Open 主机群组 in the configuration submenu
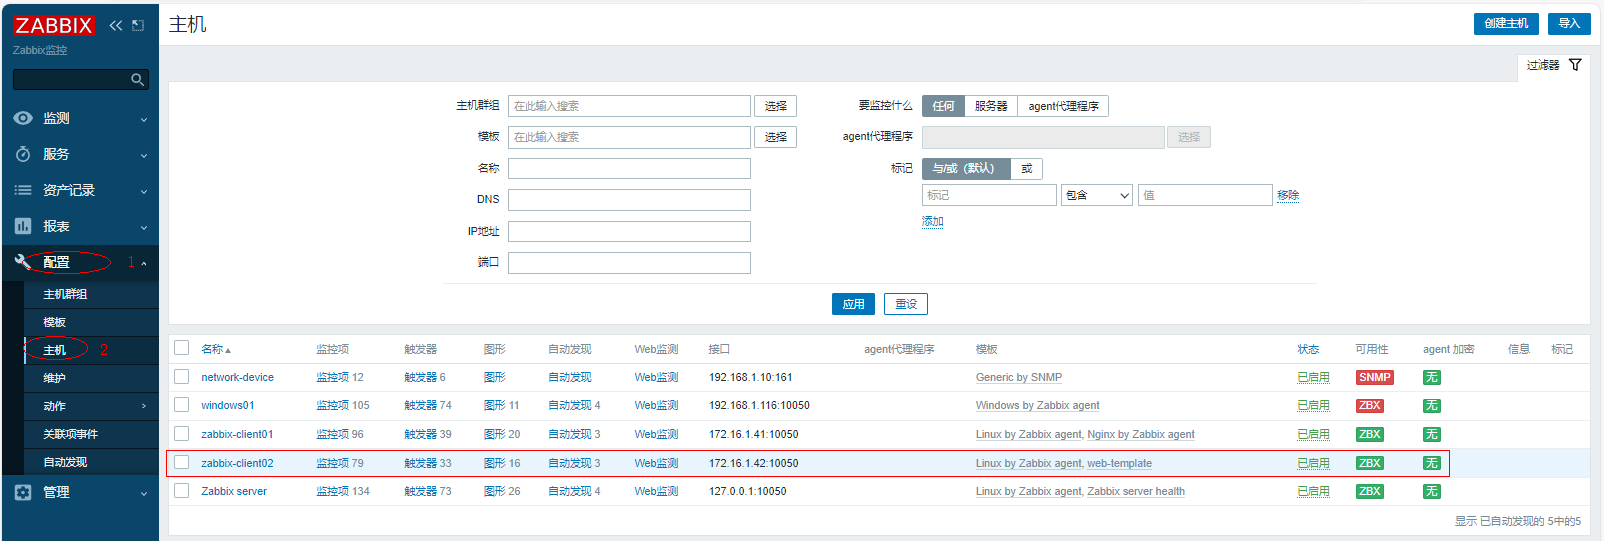The width and height of the screenshot is (1604, 541). (65, 294)
